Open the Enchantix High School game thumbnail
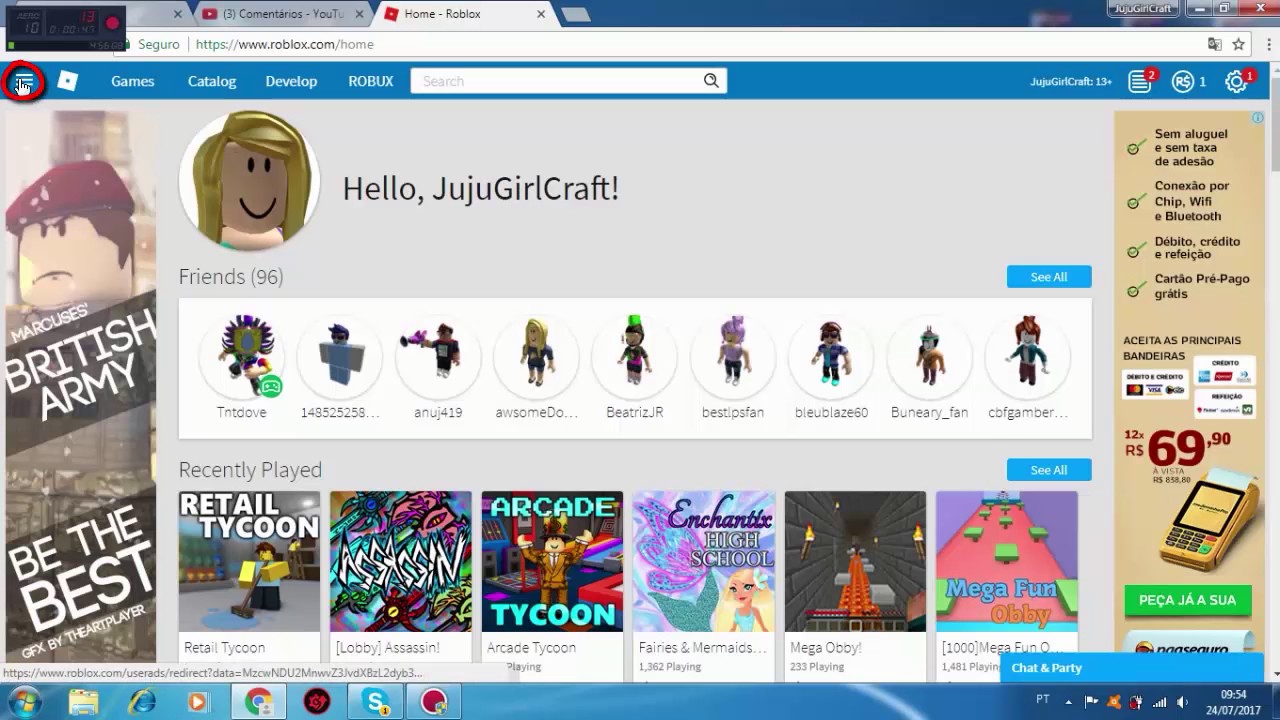Viewport: 1280px width, 720px height. [704, 561]
